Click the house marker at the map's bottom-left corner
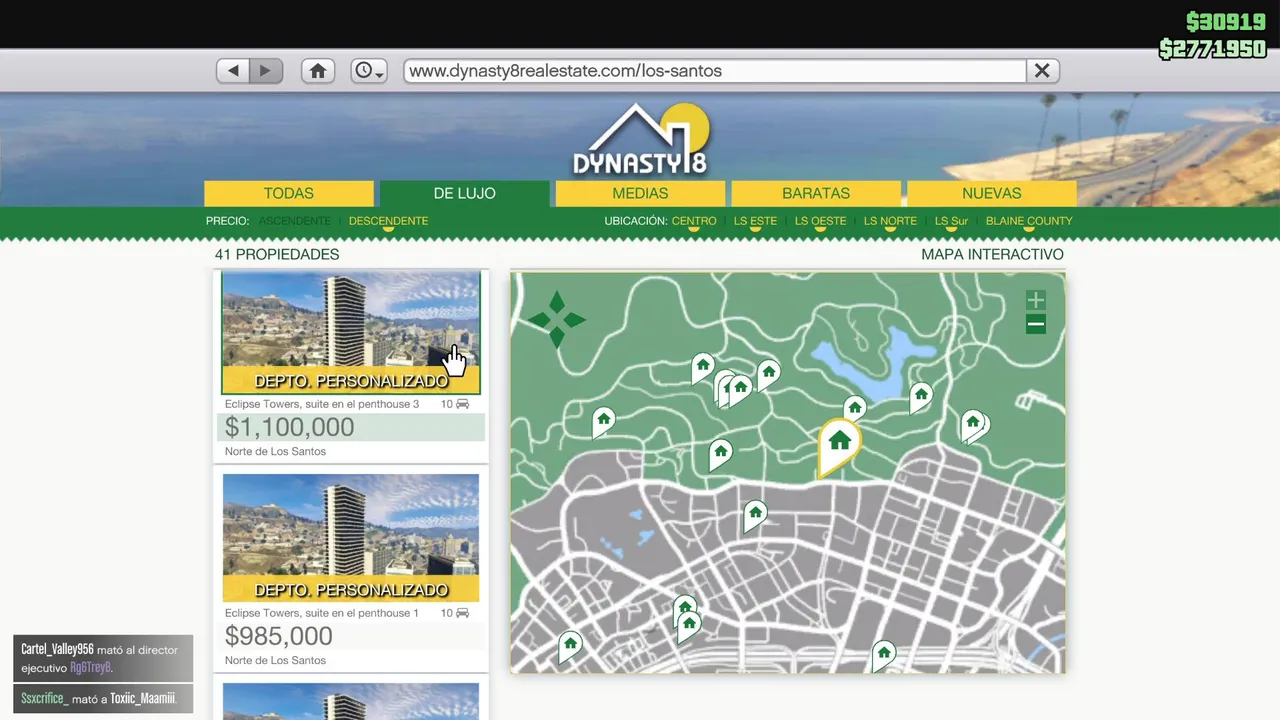 click(x=570, y=646)
